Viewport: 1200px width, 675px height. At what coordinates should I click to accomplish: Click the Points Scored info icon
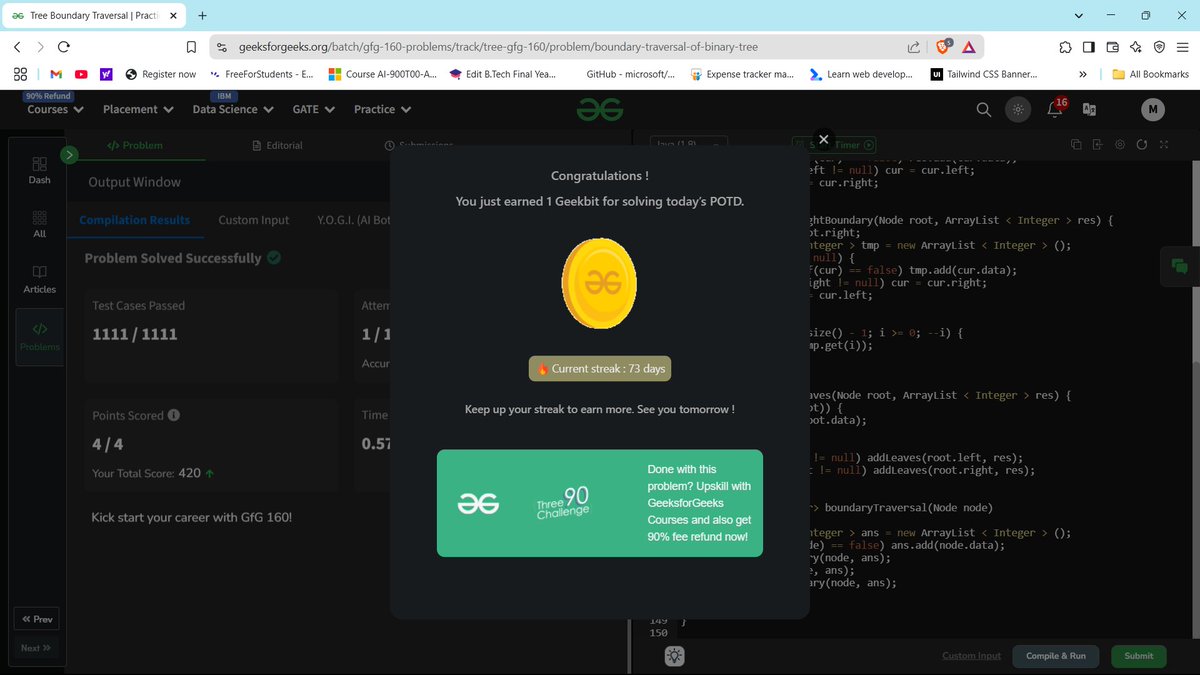click(x=174, y=415)
